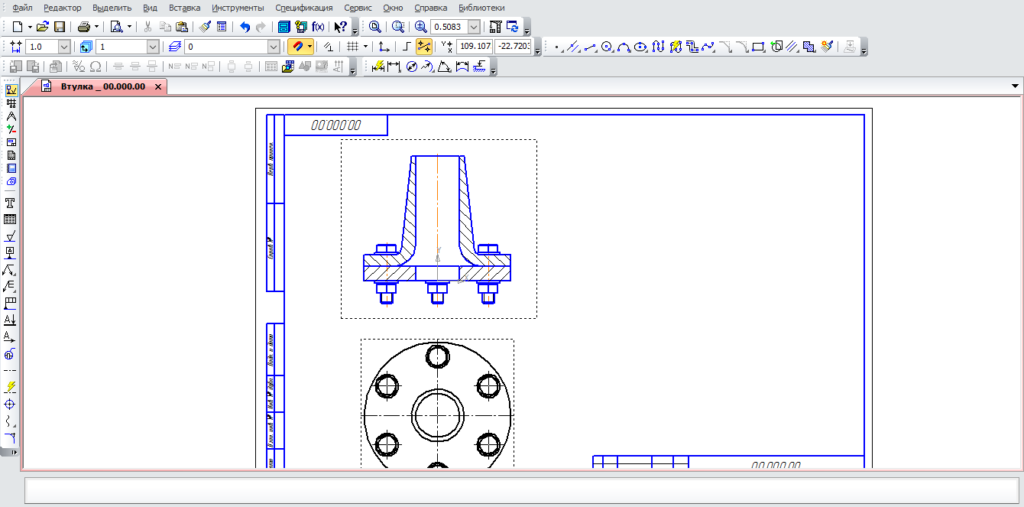
Task: Open the document tabs list arrow
Action: pos(1015,87)
